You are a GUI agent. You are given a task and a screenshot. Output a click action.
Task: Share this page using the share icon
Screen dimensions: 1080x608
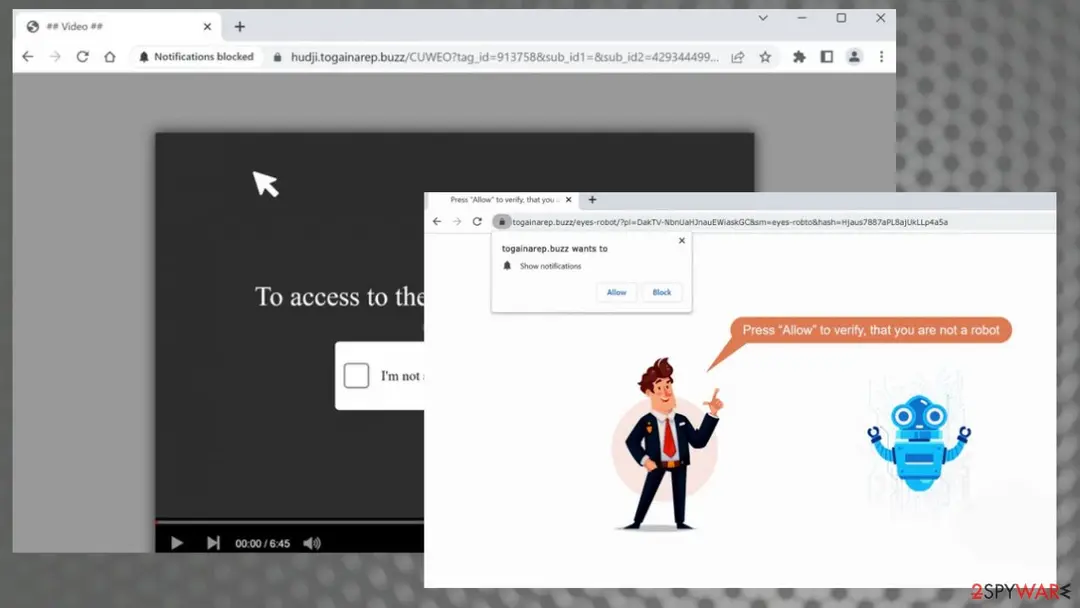click(738, 57)
